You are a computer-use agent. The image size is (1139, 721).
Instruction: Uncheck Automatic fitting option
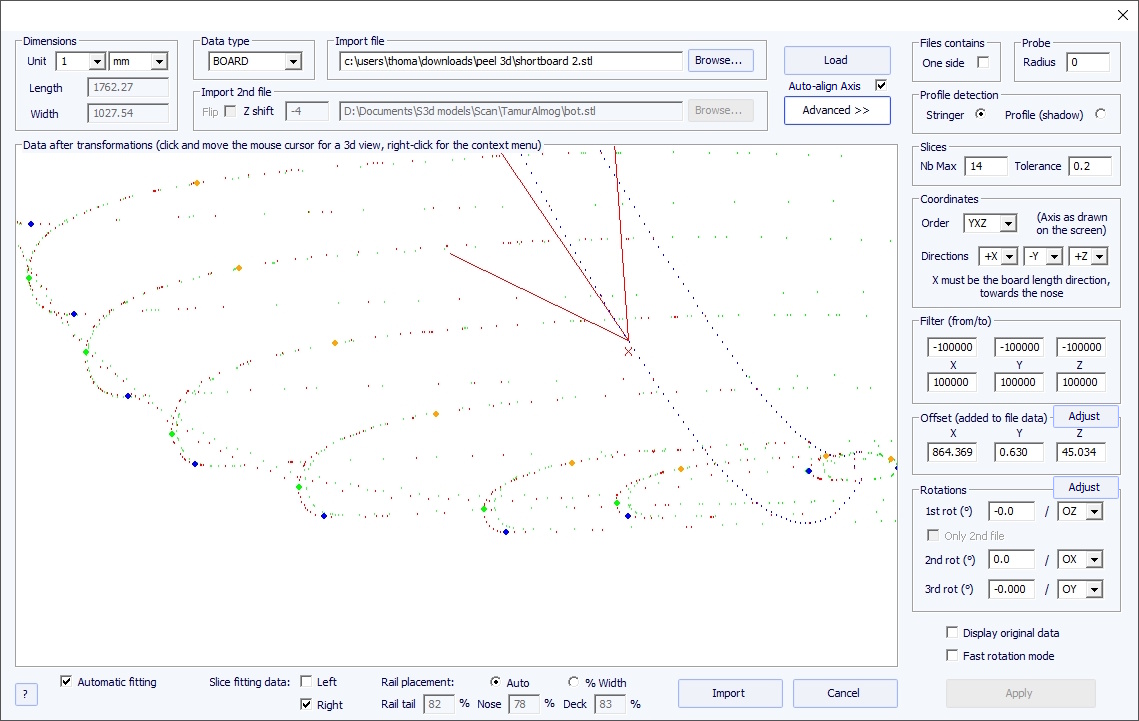click(x=67, y=682)
